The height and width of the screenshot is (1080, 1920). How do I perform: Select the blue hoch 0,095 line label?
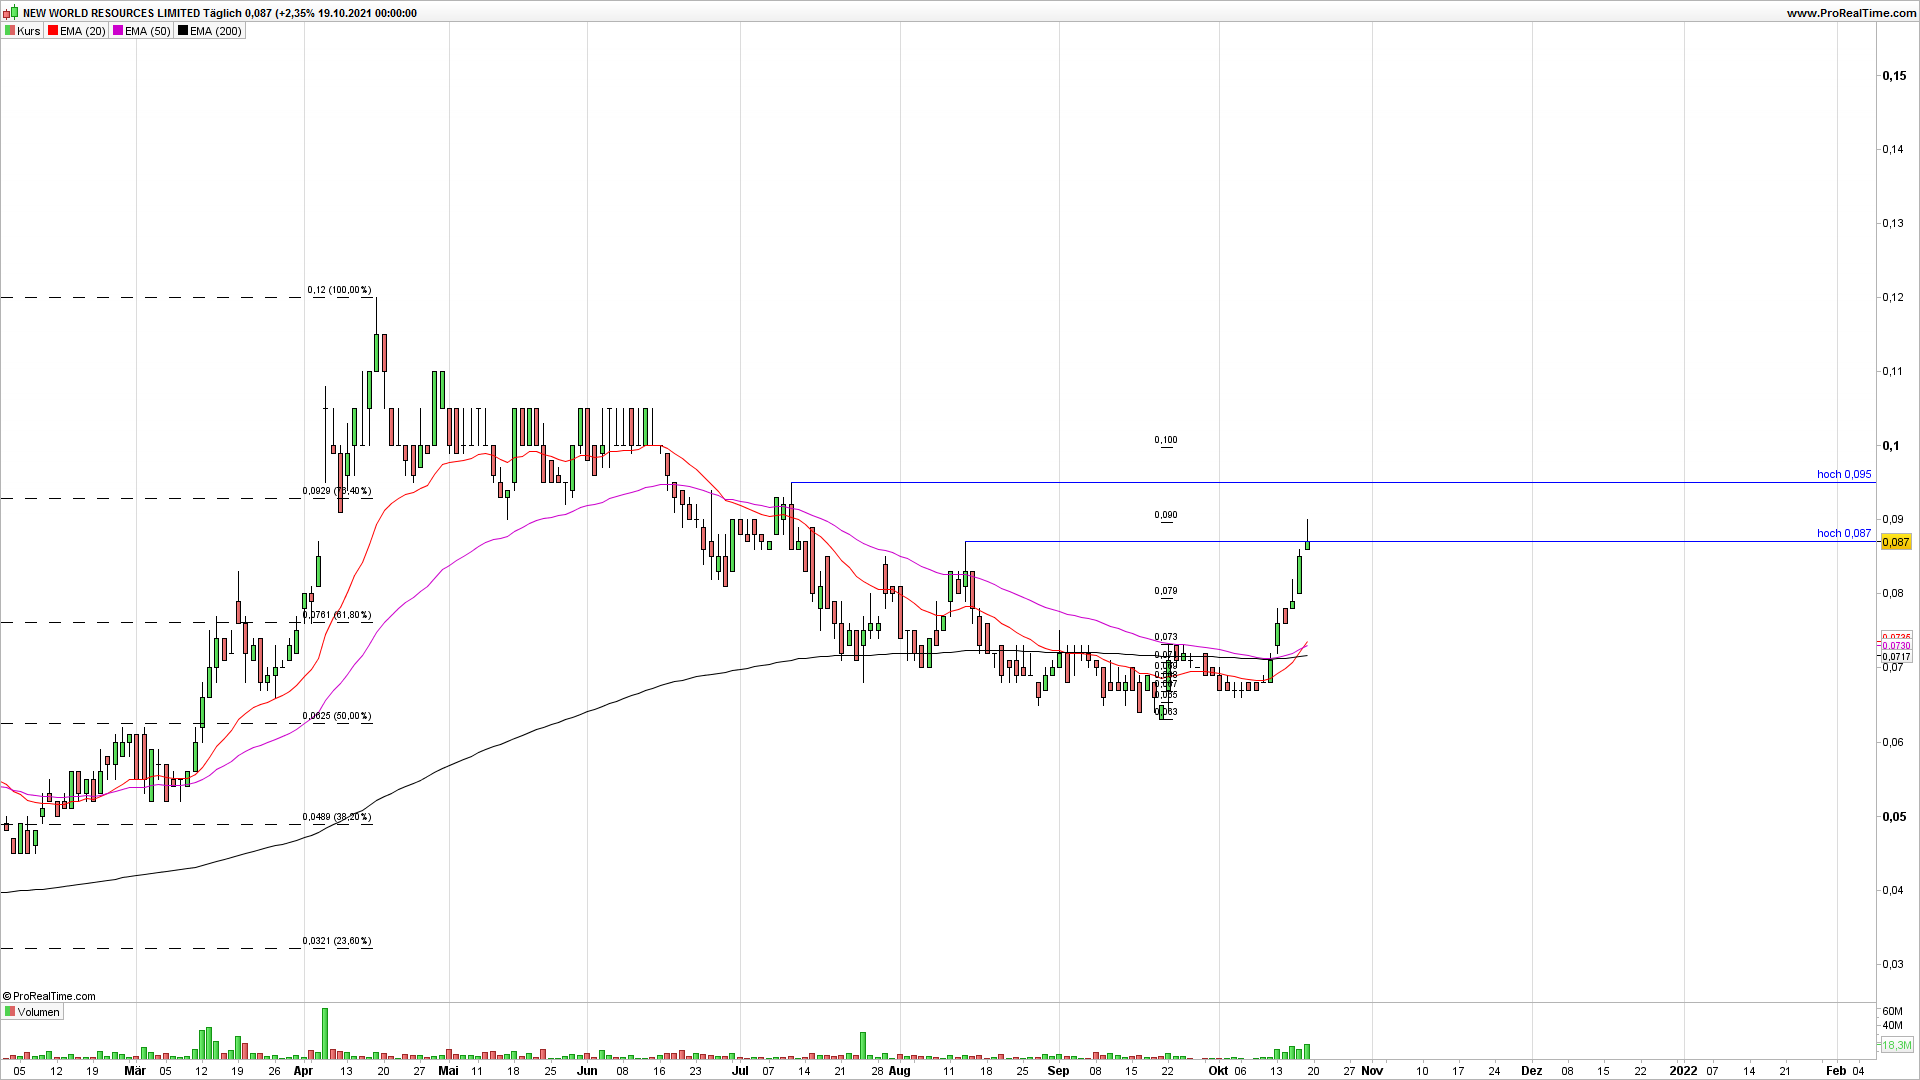click(x=1844, y=474)
